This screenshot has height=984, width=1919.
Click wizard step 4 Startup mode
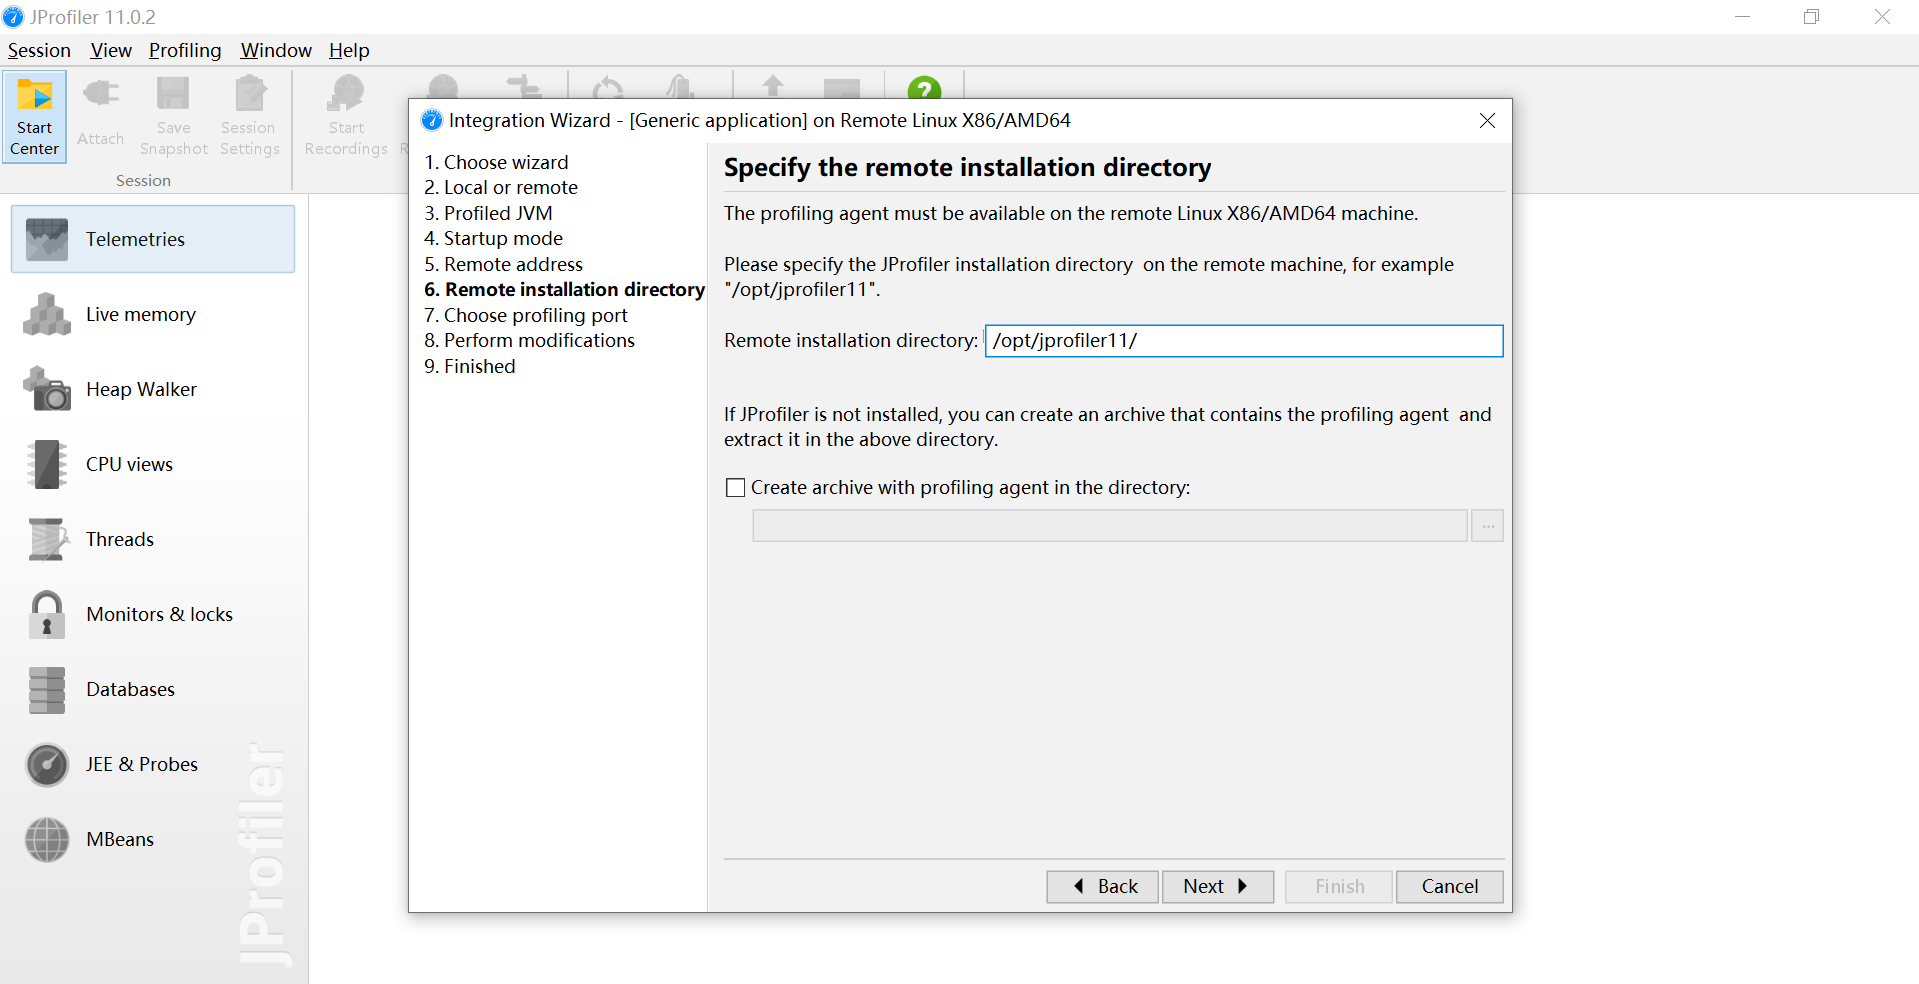click(493, 238)
